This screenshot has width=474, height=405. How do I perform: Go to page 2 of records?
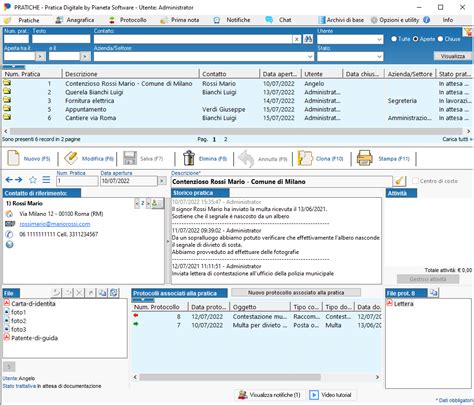pos(226,139)
